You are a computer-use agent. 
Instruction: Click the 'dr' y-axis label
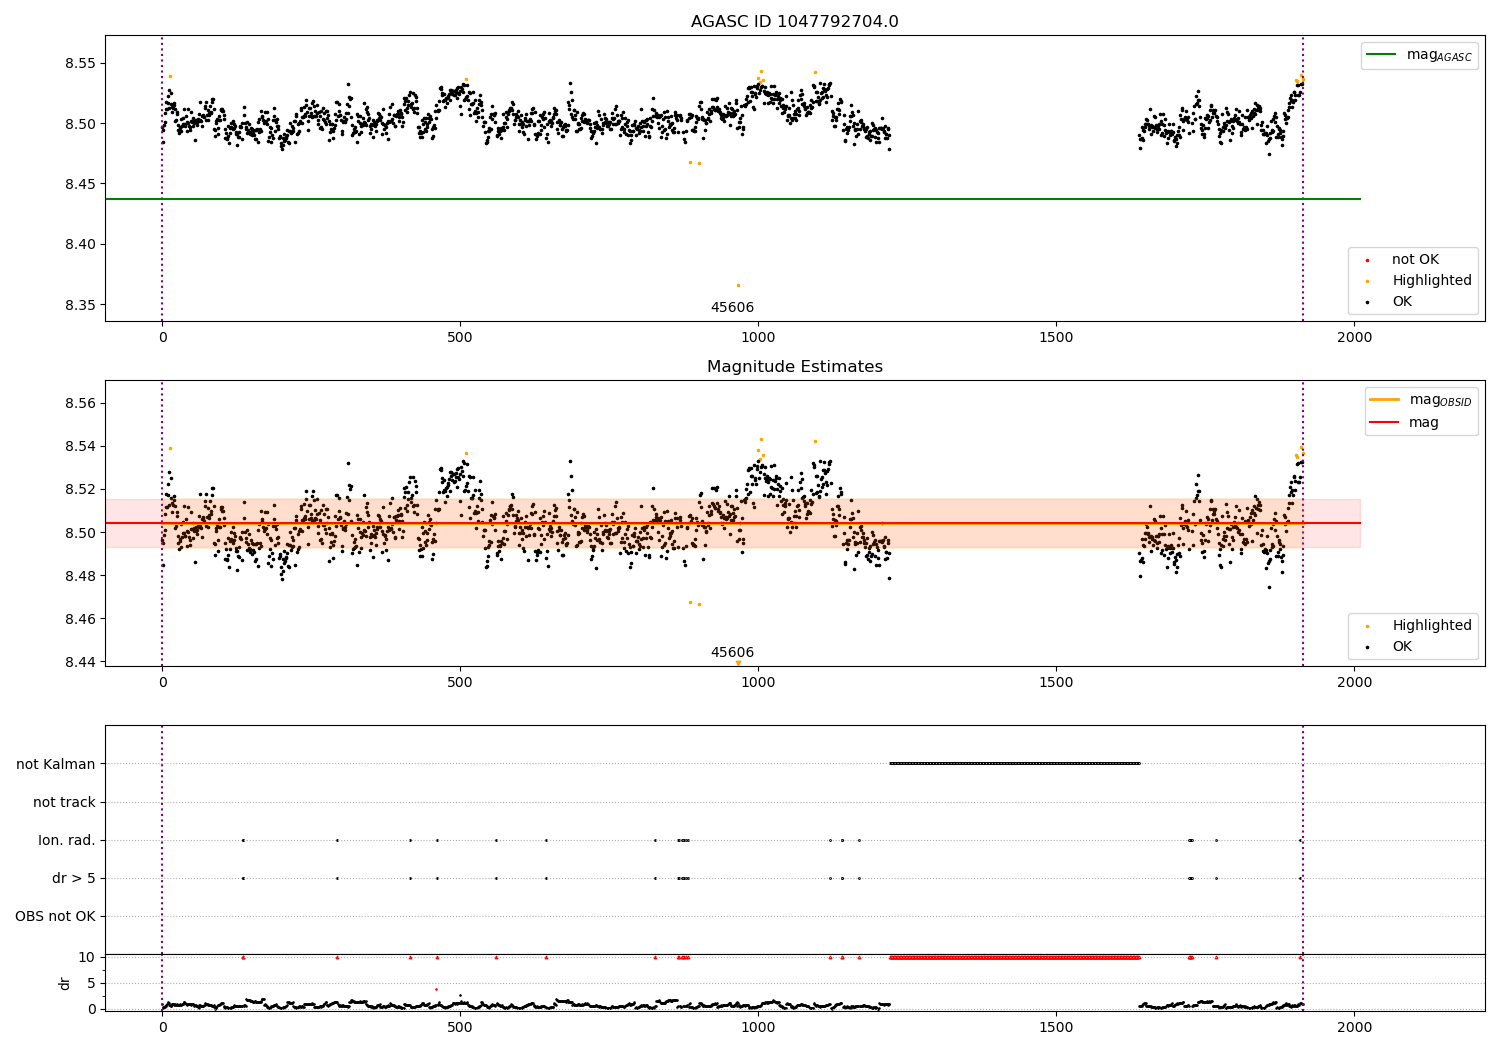click(65, 983)
